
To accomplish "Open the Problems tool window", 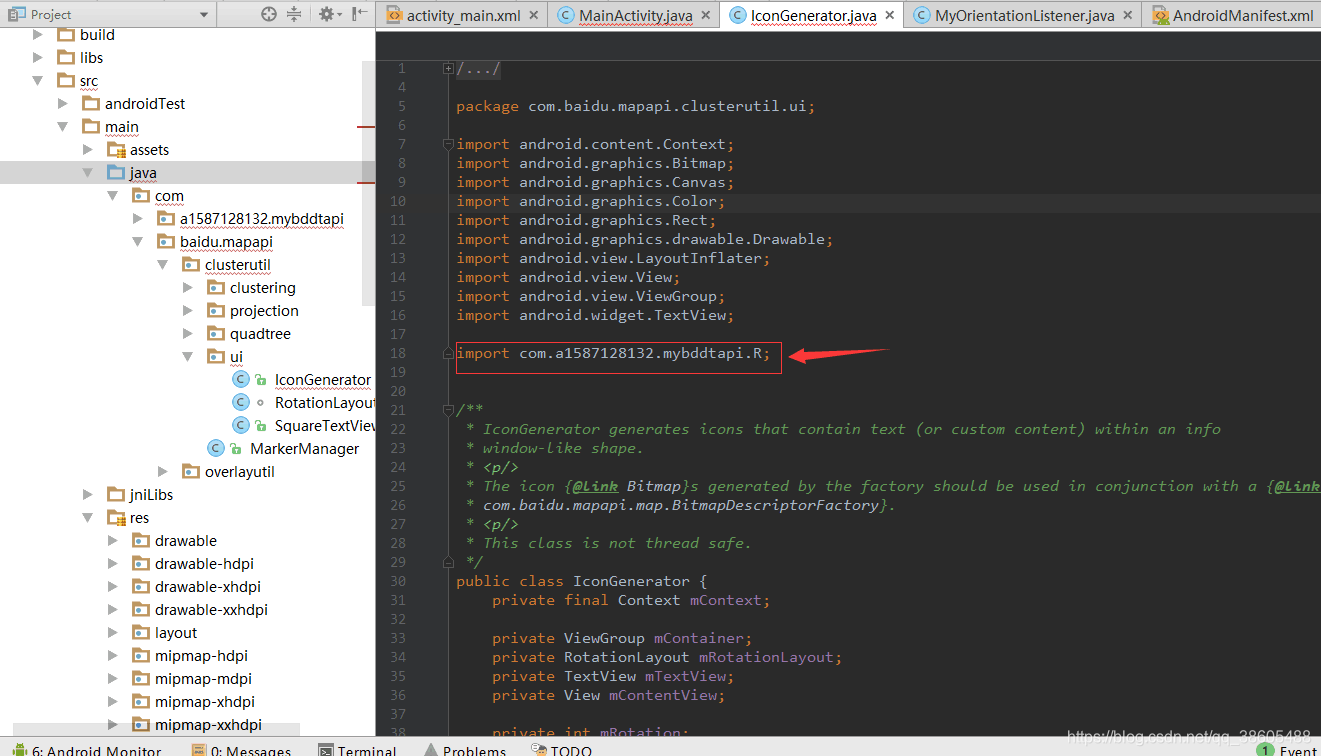I will [464, 750].
